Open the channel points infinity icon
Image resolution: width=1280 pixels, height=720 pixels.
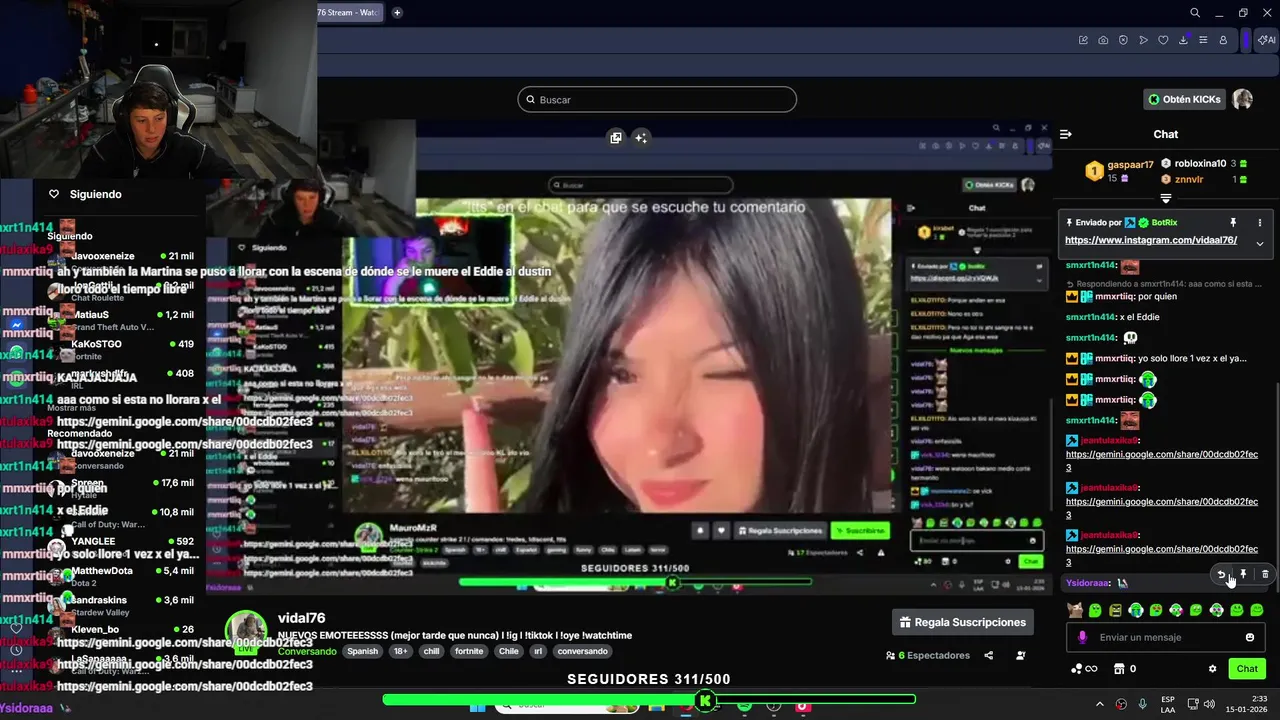coord(1084,669)
